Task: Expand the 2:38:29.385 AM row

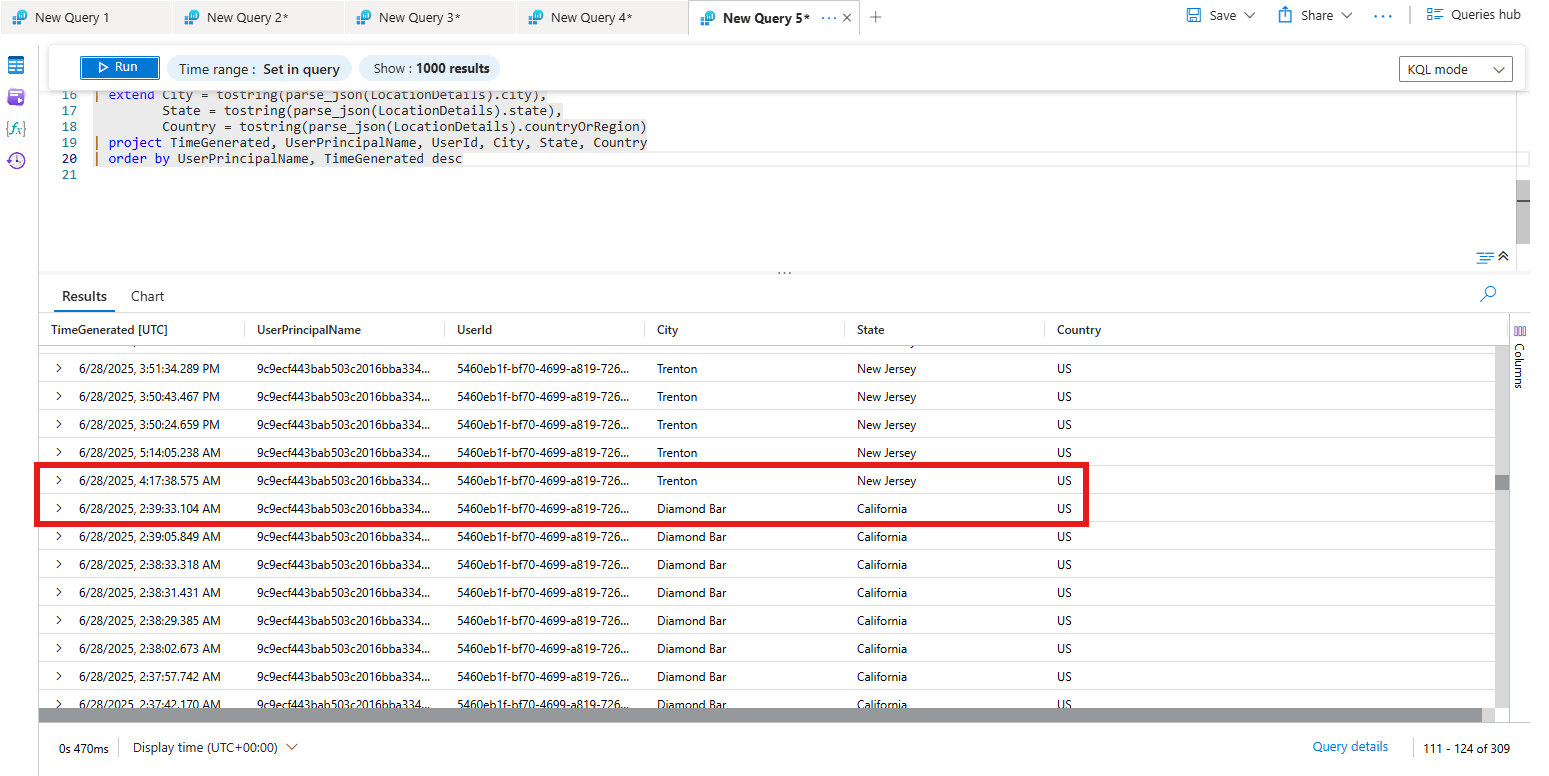Action: point(59,621)
